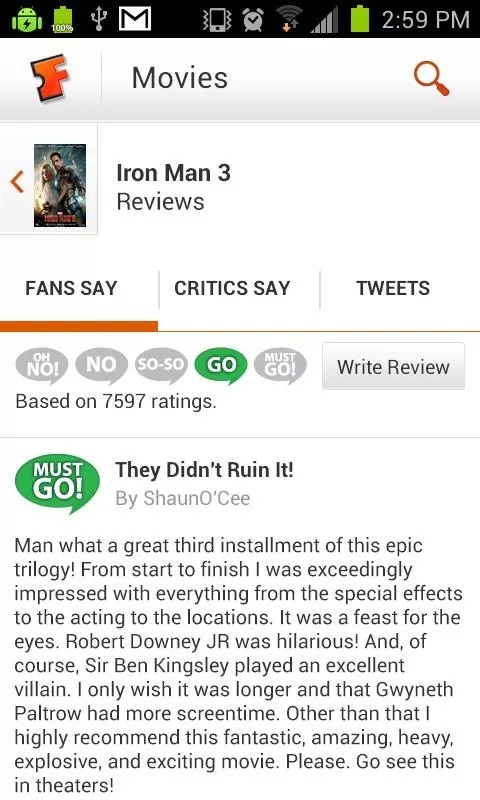The height and width of the screenshot is (800, 480).
Task: Select the gray "Must Go!" rating bubble
Action: (x=280, y=365)
